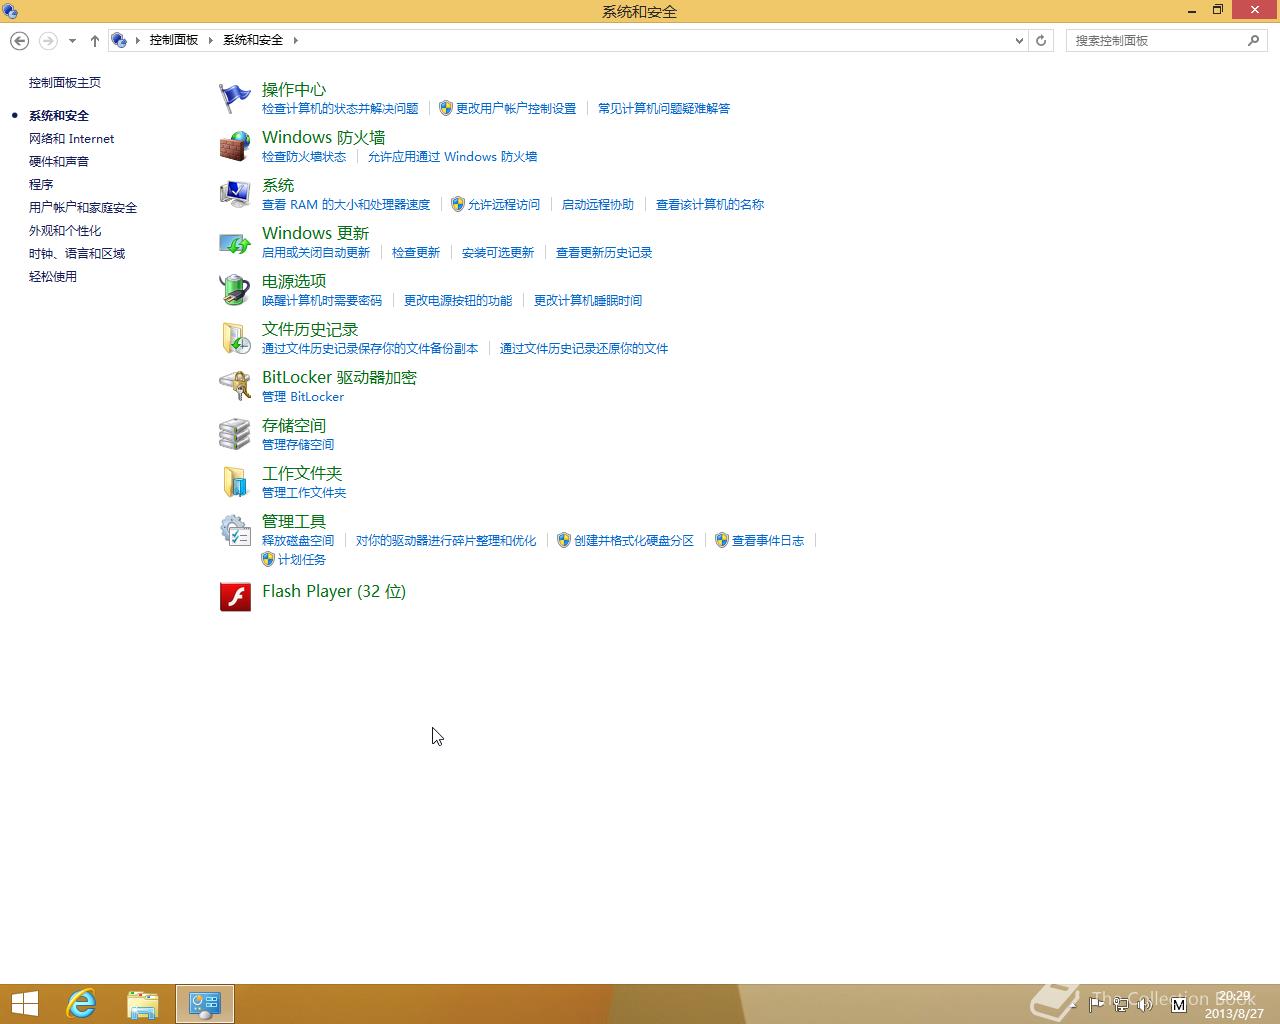Open 通过文件历史记录还原你的文件 link
1280x1024 pixels.
584,349
